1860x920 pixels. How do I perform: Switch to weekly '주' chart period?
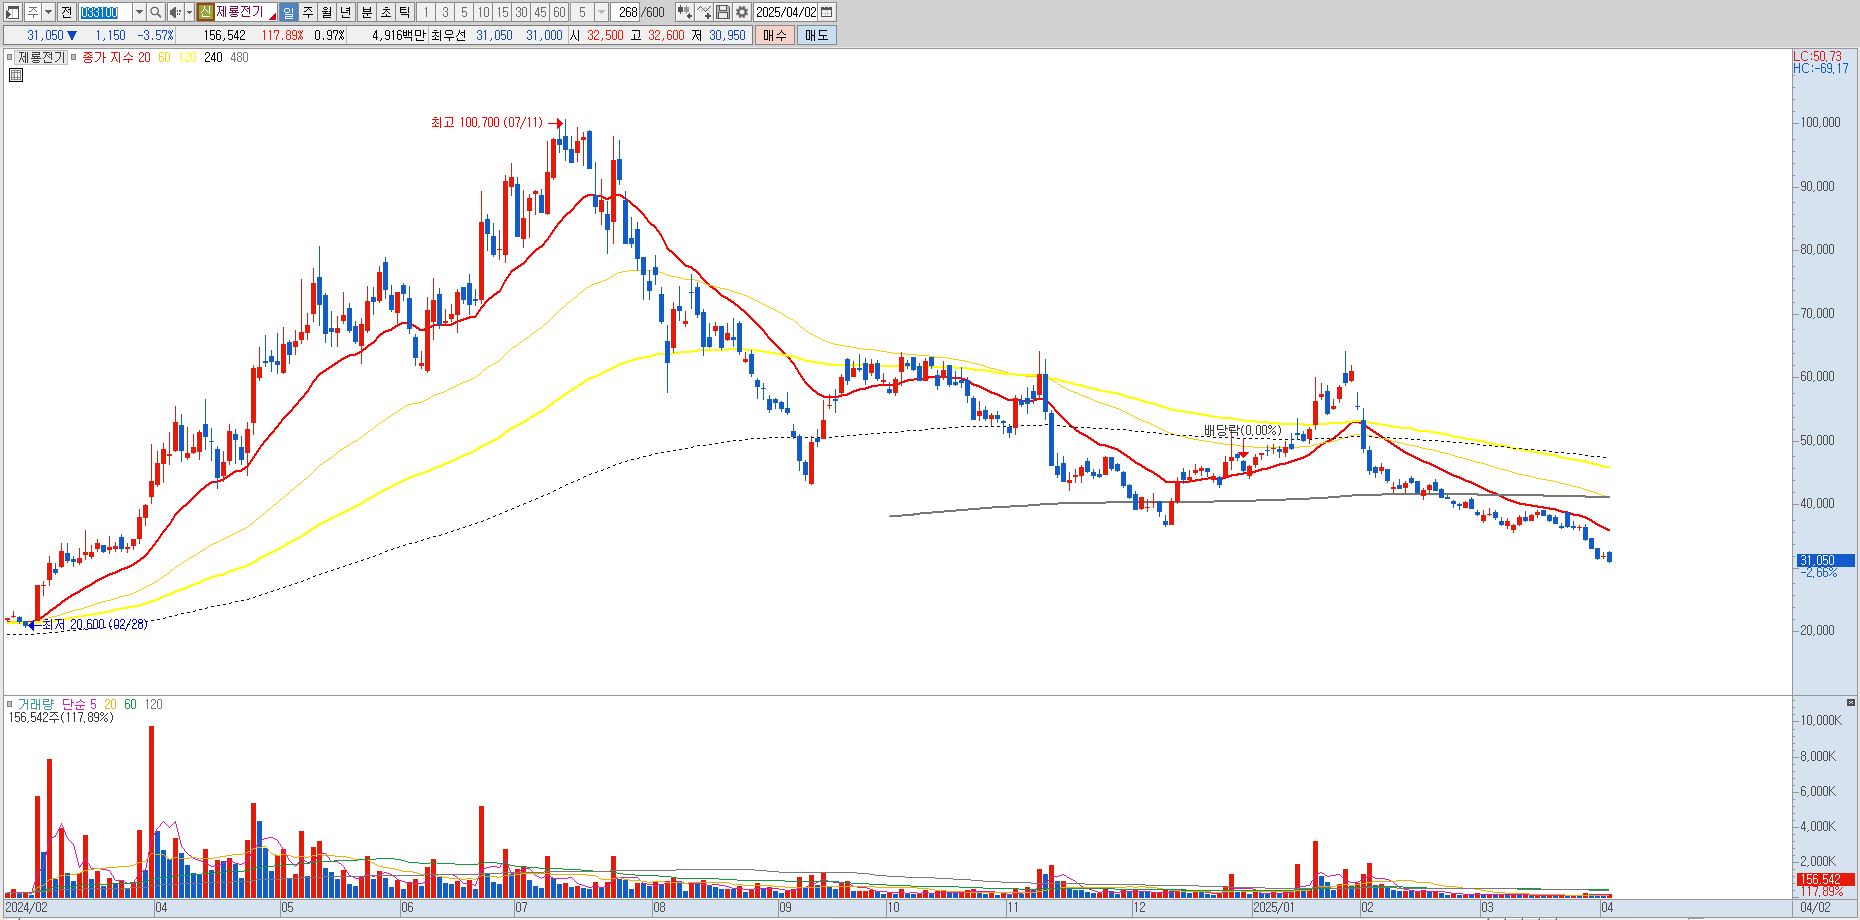[x=308, y=12]
